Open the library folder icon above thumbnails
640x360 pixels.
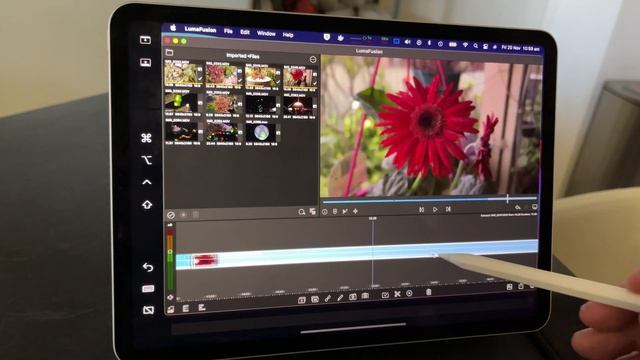click(x=169, y=52)
